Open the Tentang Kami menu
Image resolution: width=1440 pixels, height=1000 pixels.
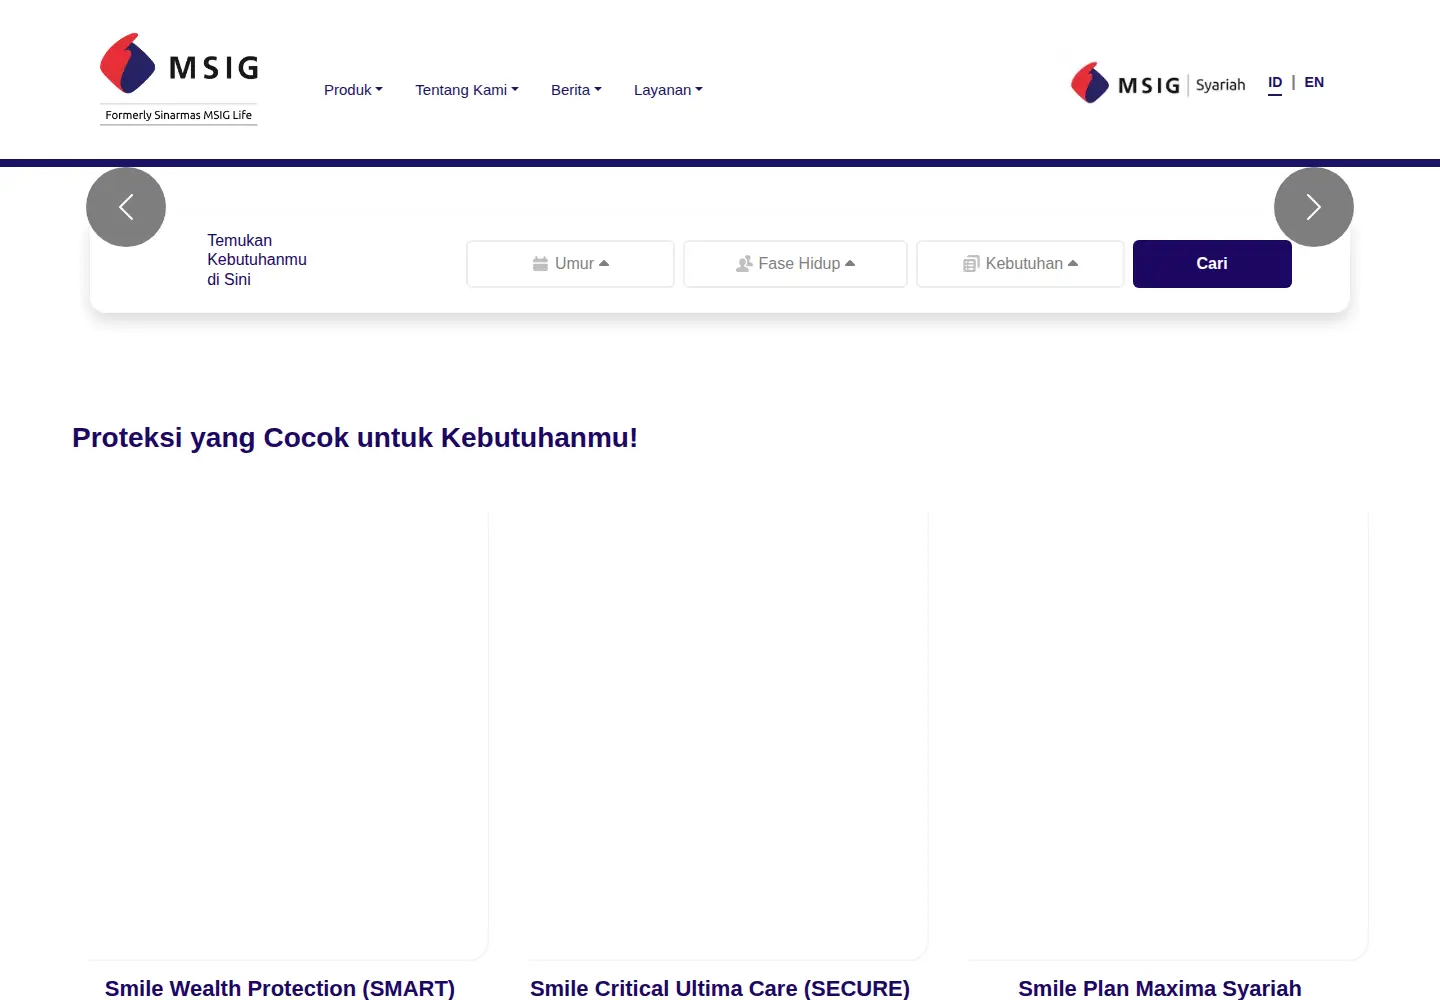pyautogui.click(x=467, y=90)
